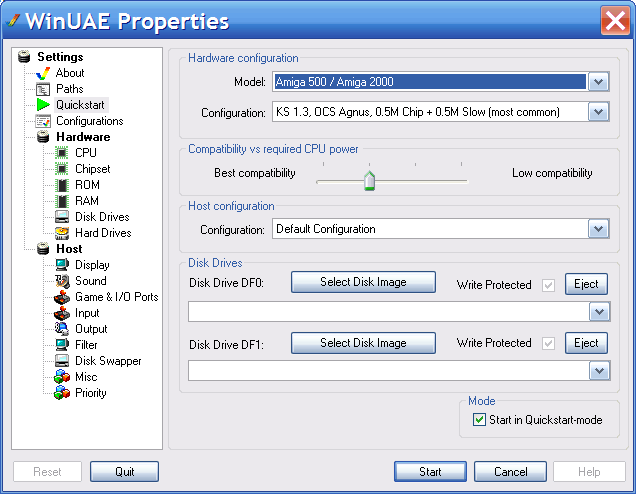Select the Hardware tree heading
This screenshot has height=494, width=636.
pos(83,137)
